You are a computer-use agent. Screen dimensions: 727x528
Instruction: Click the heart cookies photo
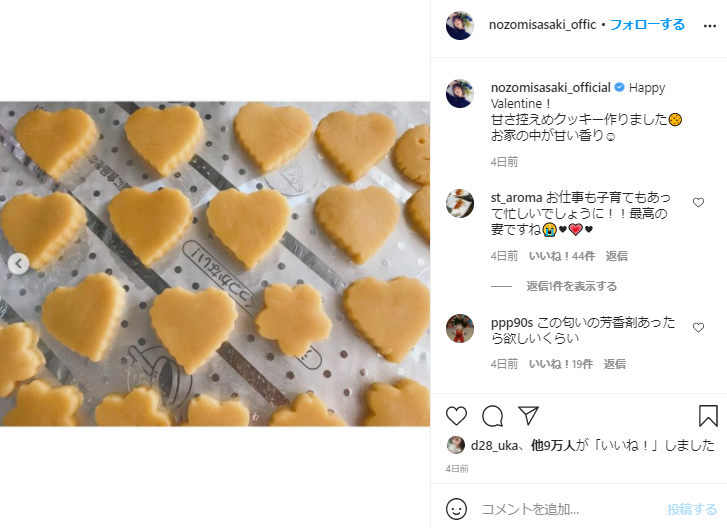pyautogui.click(x=215, y=264)
